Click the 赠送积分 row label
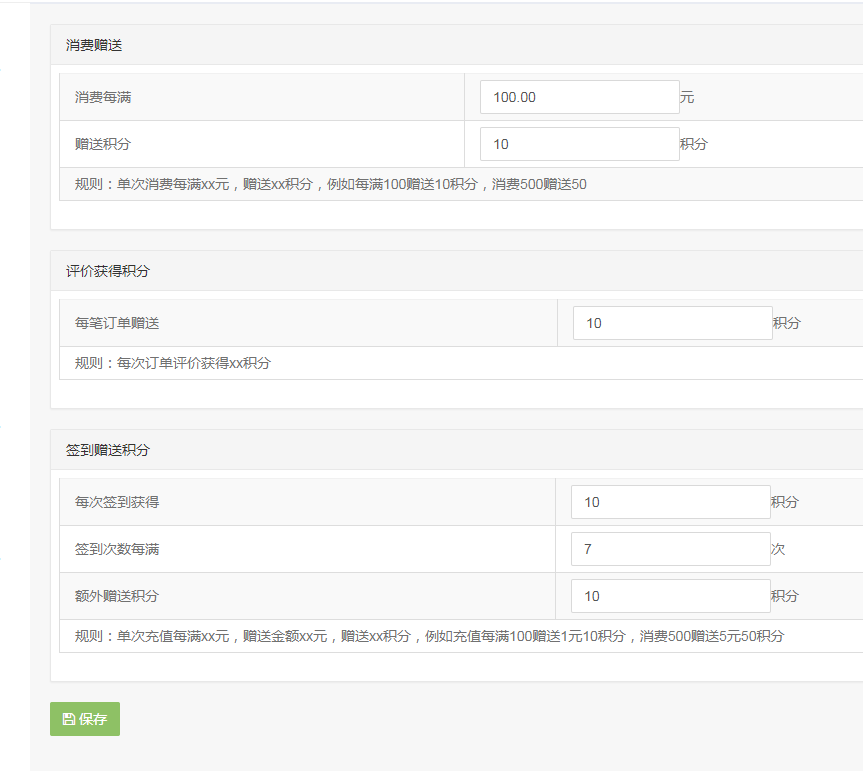Viewport: 863px width, 771px height. click(x=103, y=144)
